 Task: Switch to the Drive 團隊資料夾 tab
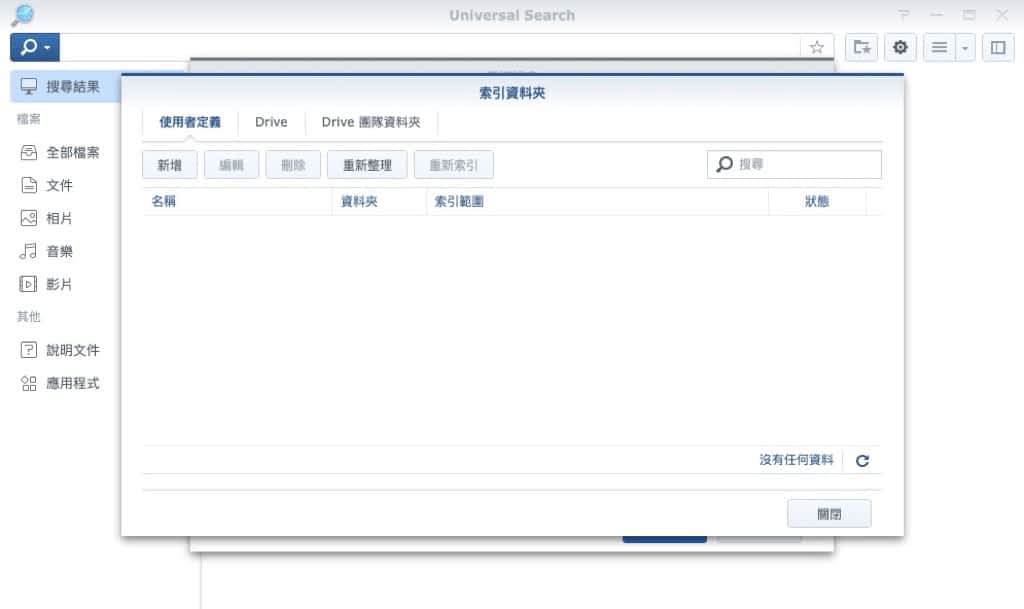(x=370, y=122)
